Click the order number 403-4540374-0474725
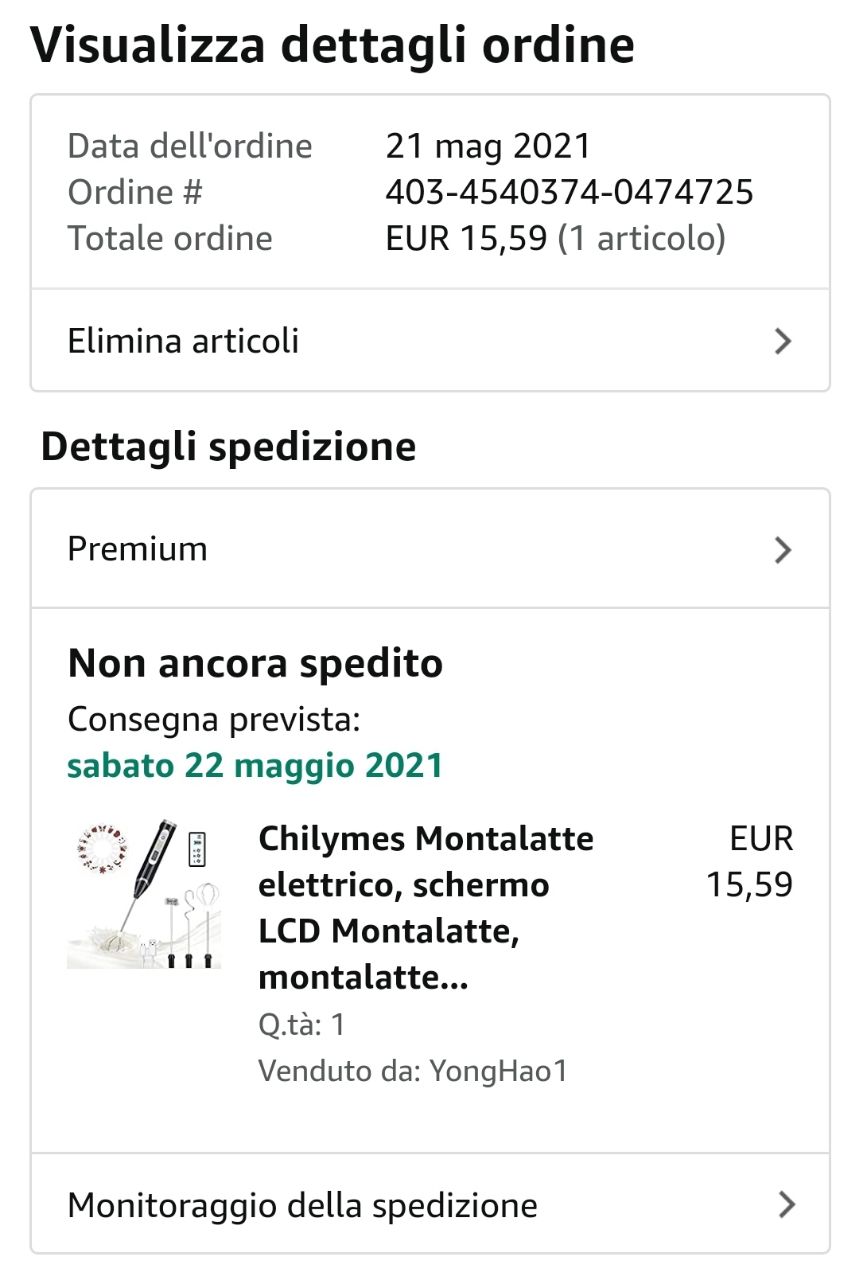The height and width of the screenshot is (1280, 859). (569, 192)
